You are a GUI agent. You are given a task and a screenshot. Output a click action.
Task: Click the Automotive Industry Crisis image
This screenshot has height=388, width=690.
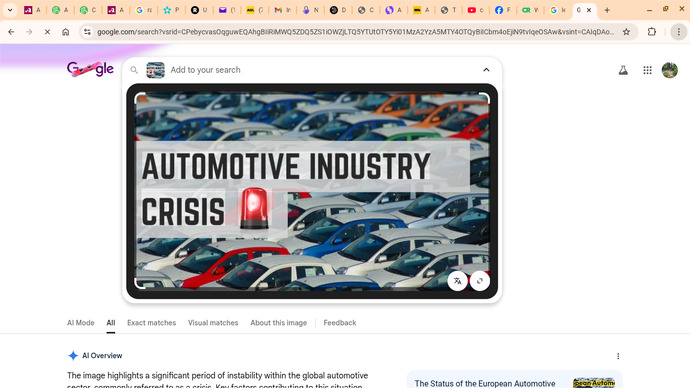pyautogui.click(x=312, y=191)
